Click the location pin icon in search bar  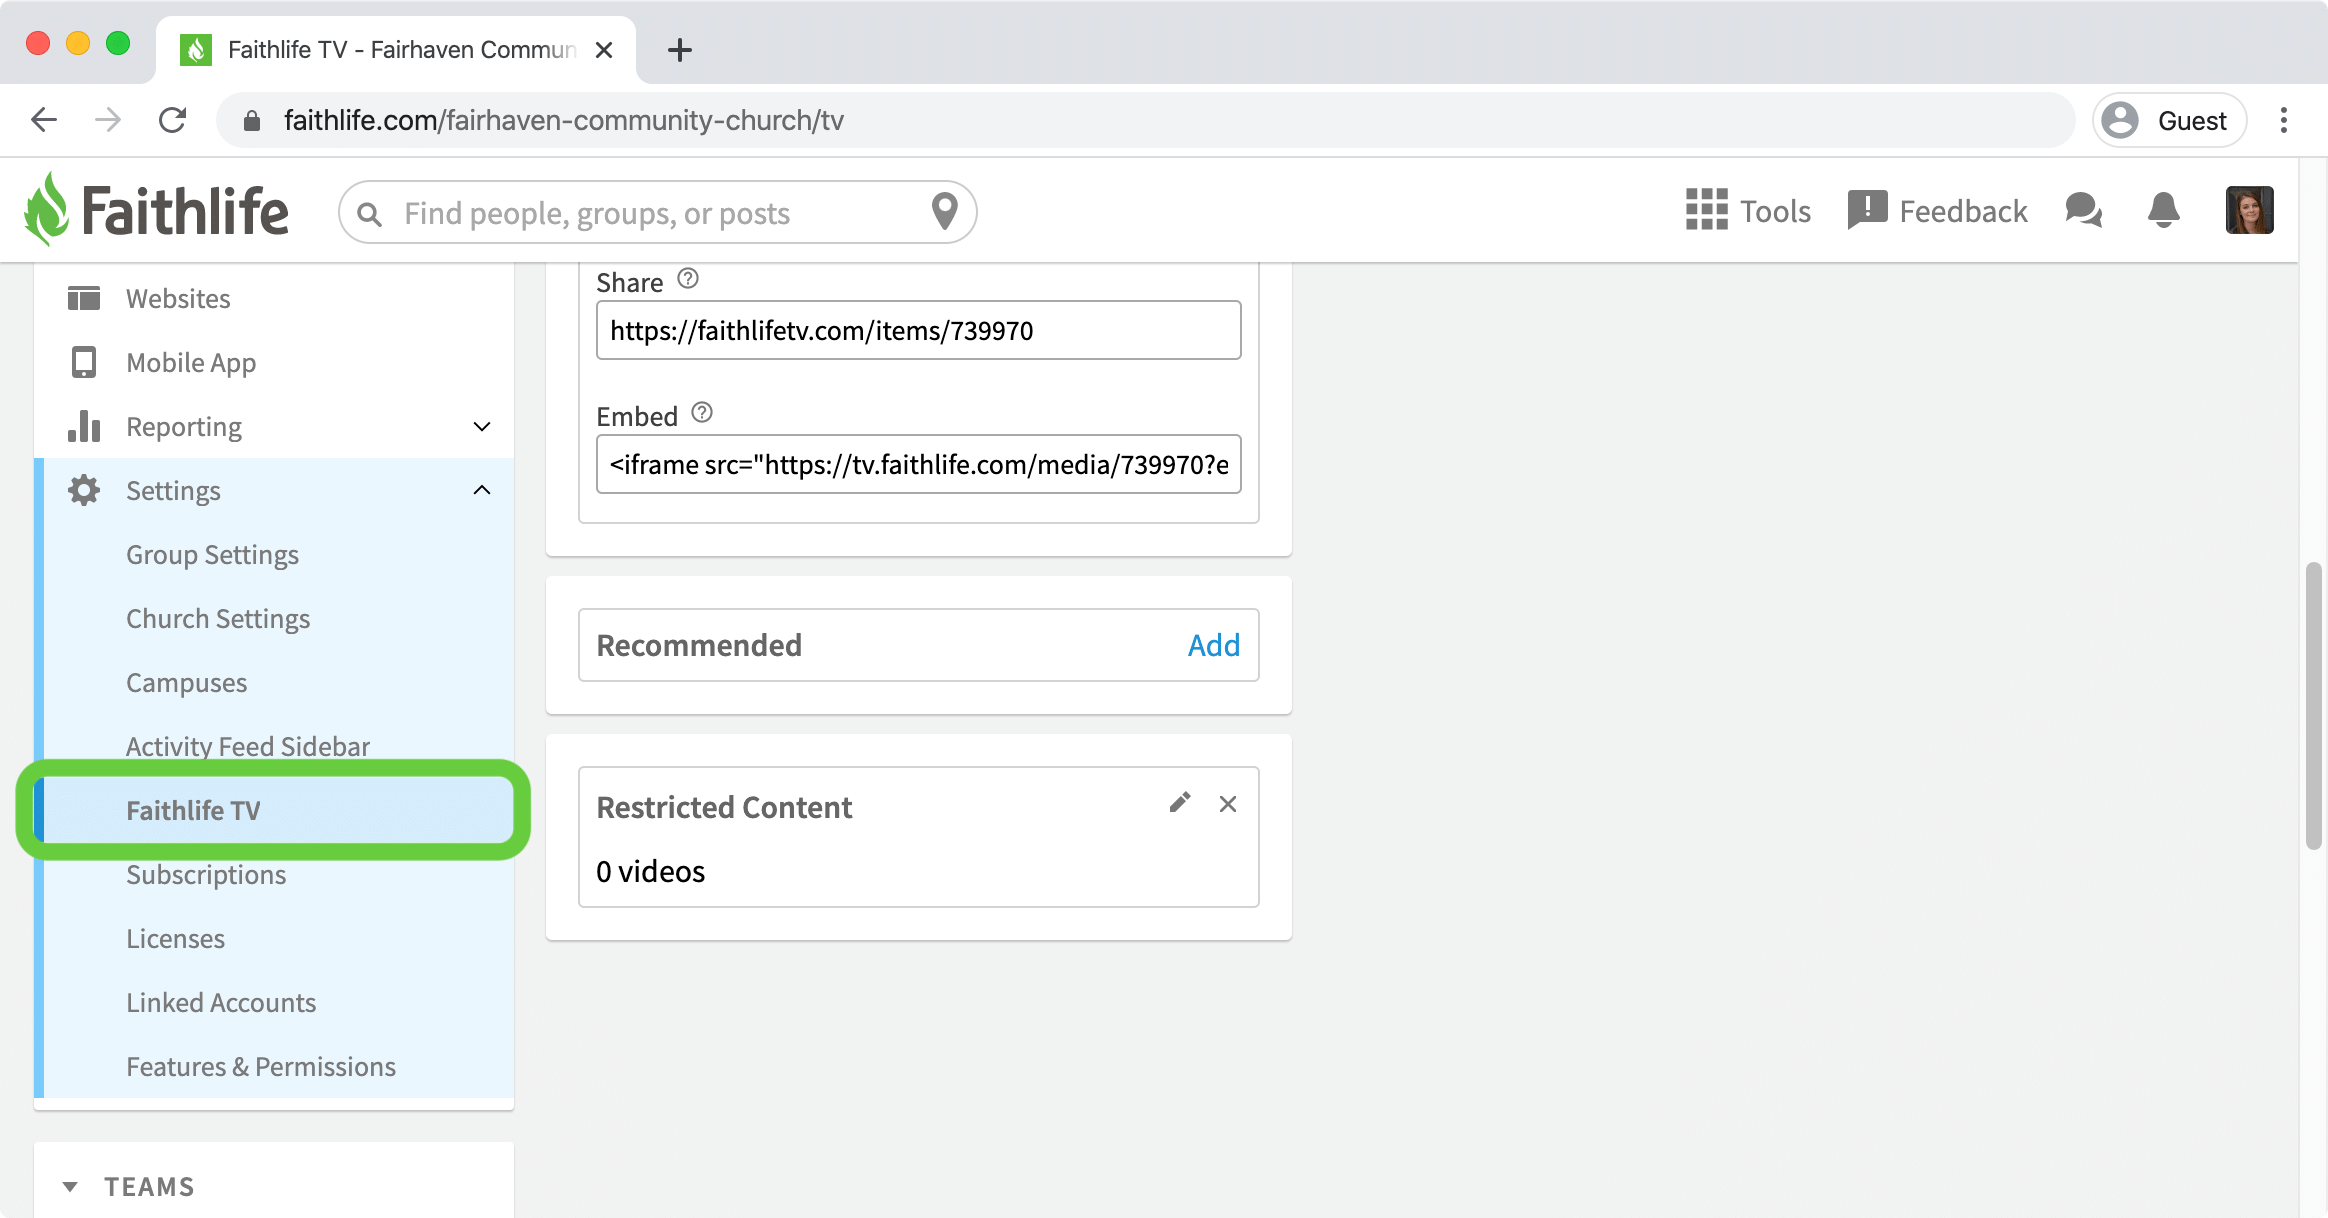coord(944,211)
